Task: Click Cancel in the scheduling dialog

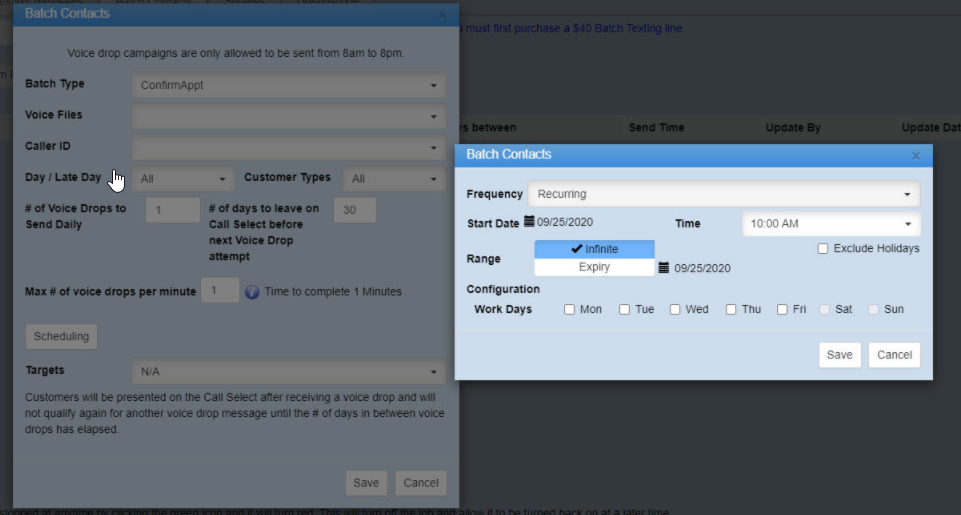Action: (893, 355)
